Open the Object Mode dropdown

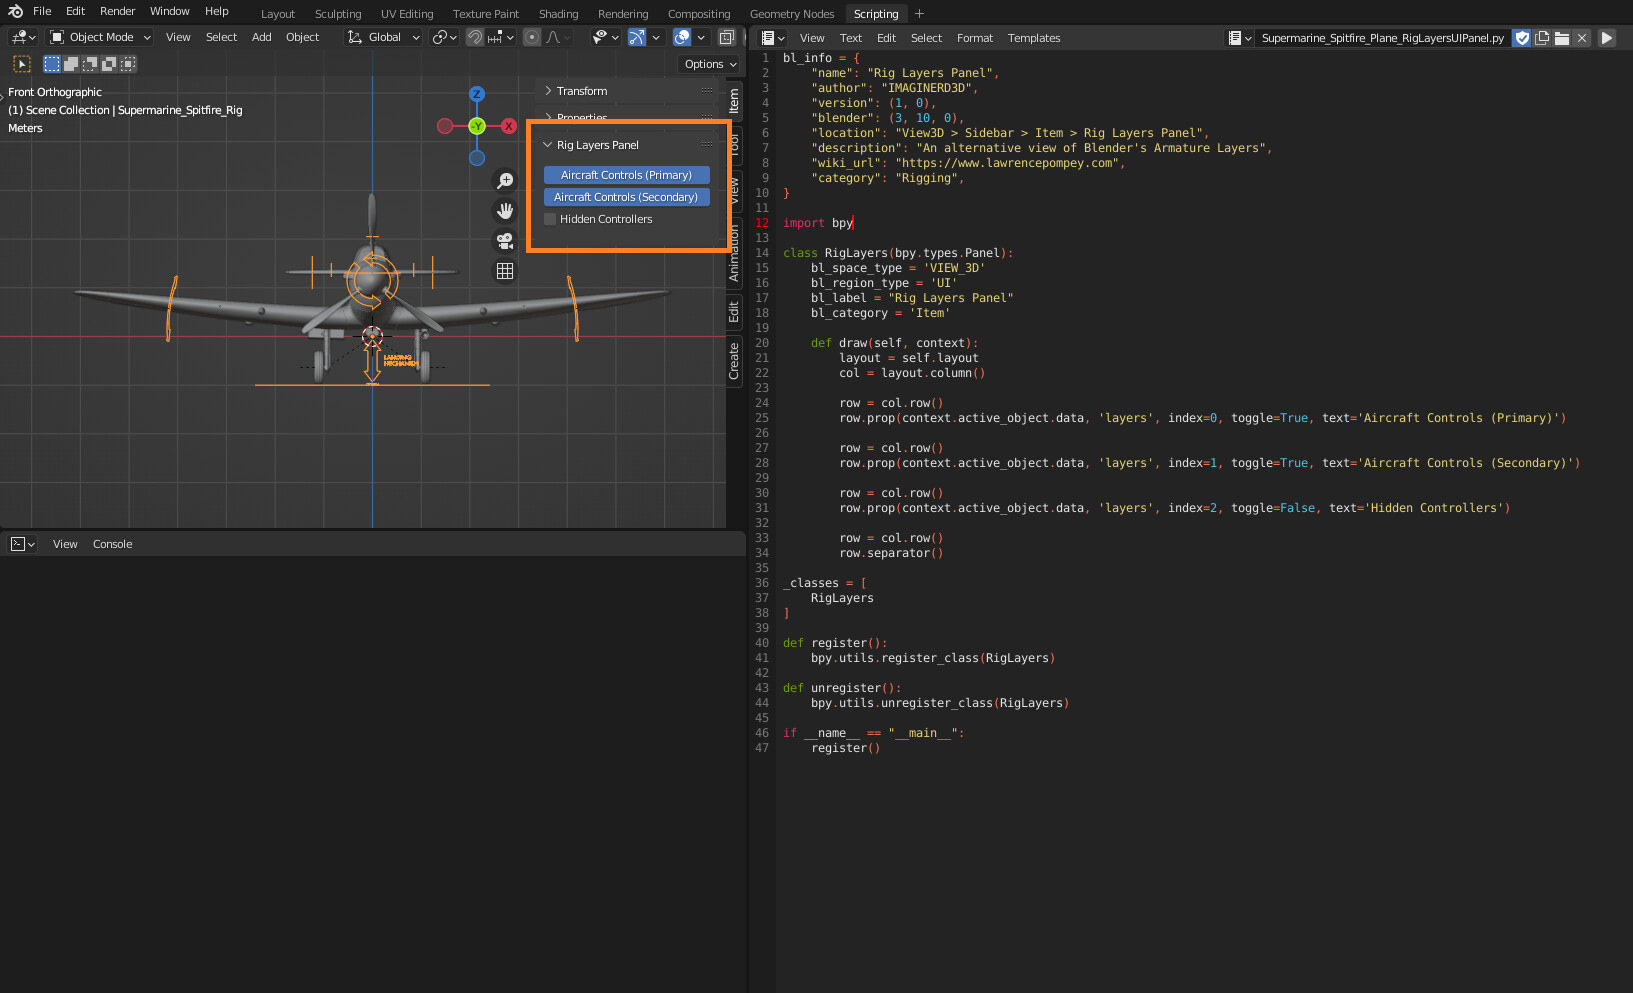[100, 37]
